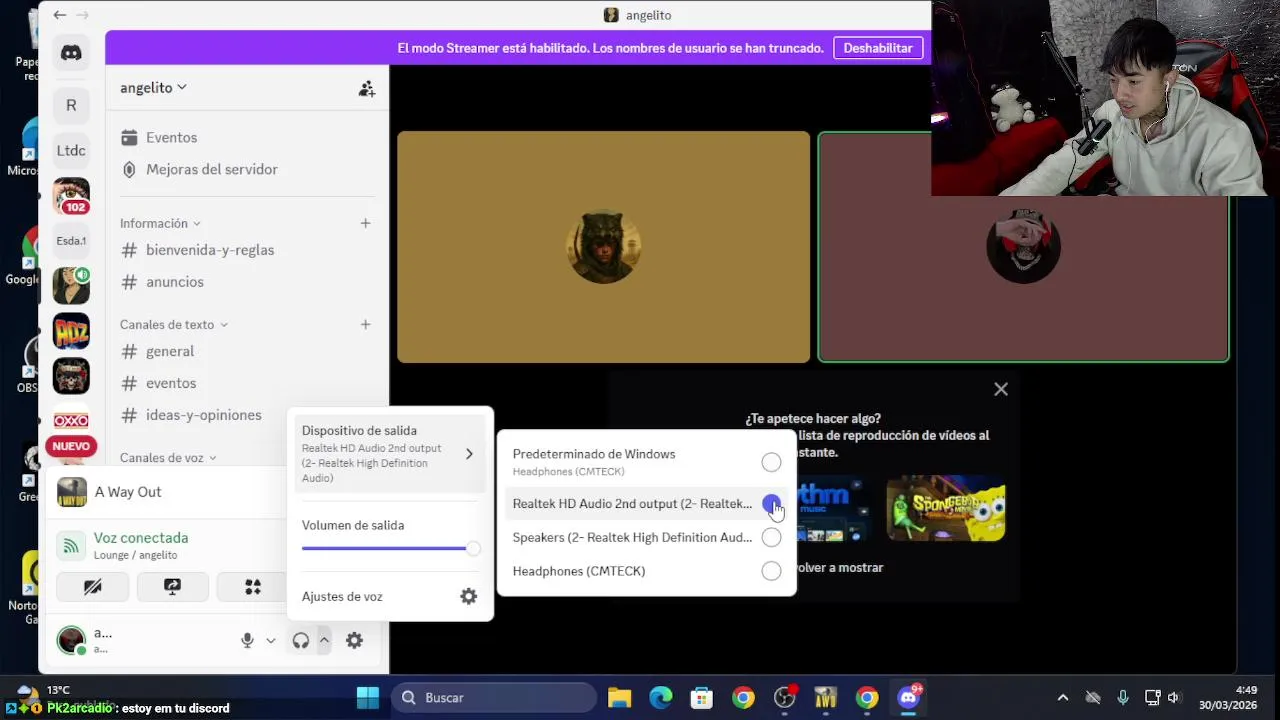
Task: Open Microsoft Store from taskbar
Action: tap(702, 698)
